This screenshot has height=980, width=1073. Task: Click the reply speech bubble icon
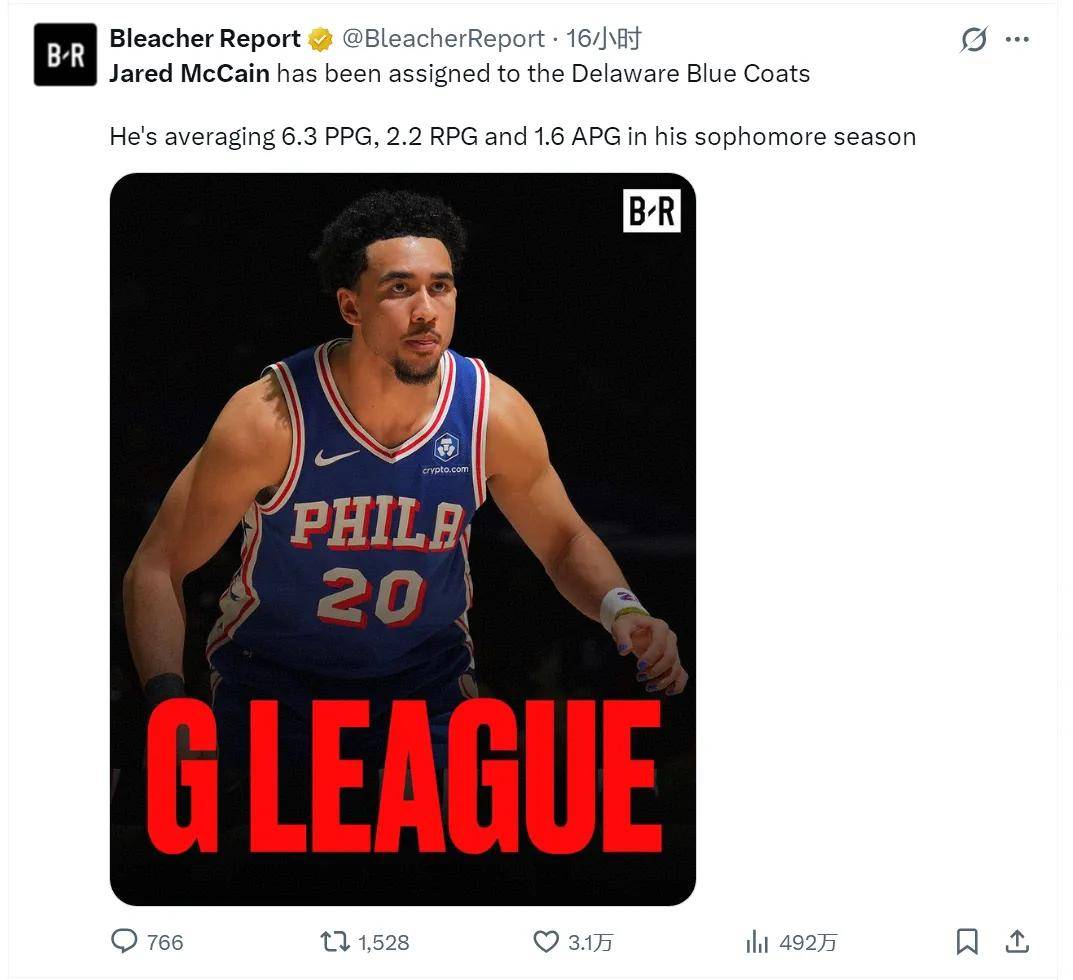[x=124, y=942]
